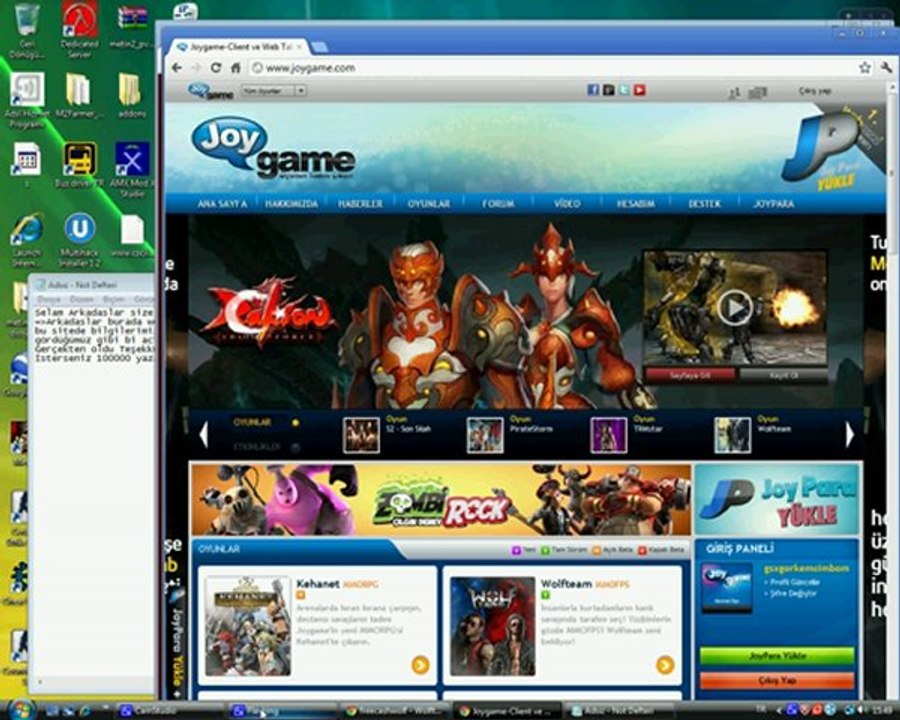Open the metin2 archive desktop icon
The image size is (900, 720).
131,27
